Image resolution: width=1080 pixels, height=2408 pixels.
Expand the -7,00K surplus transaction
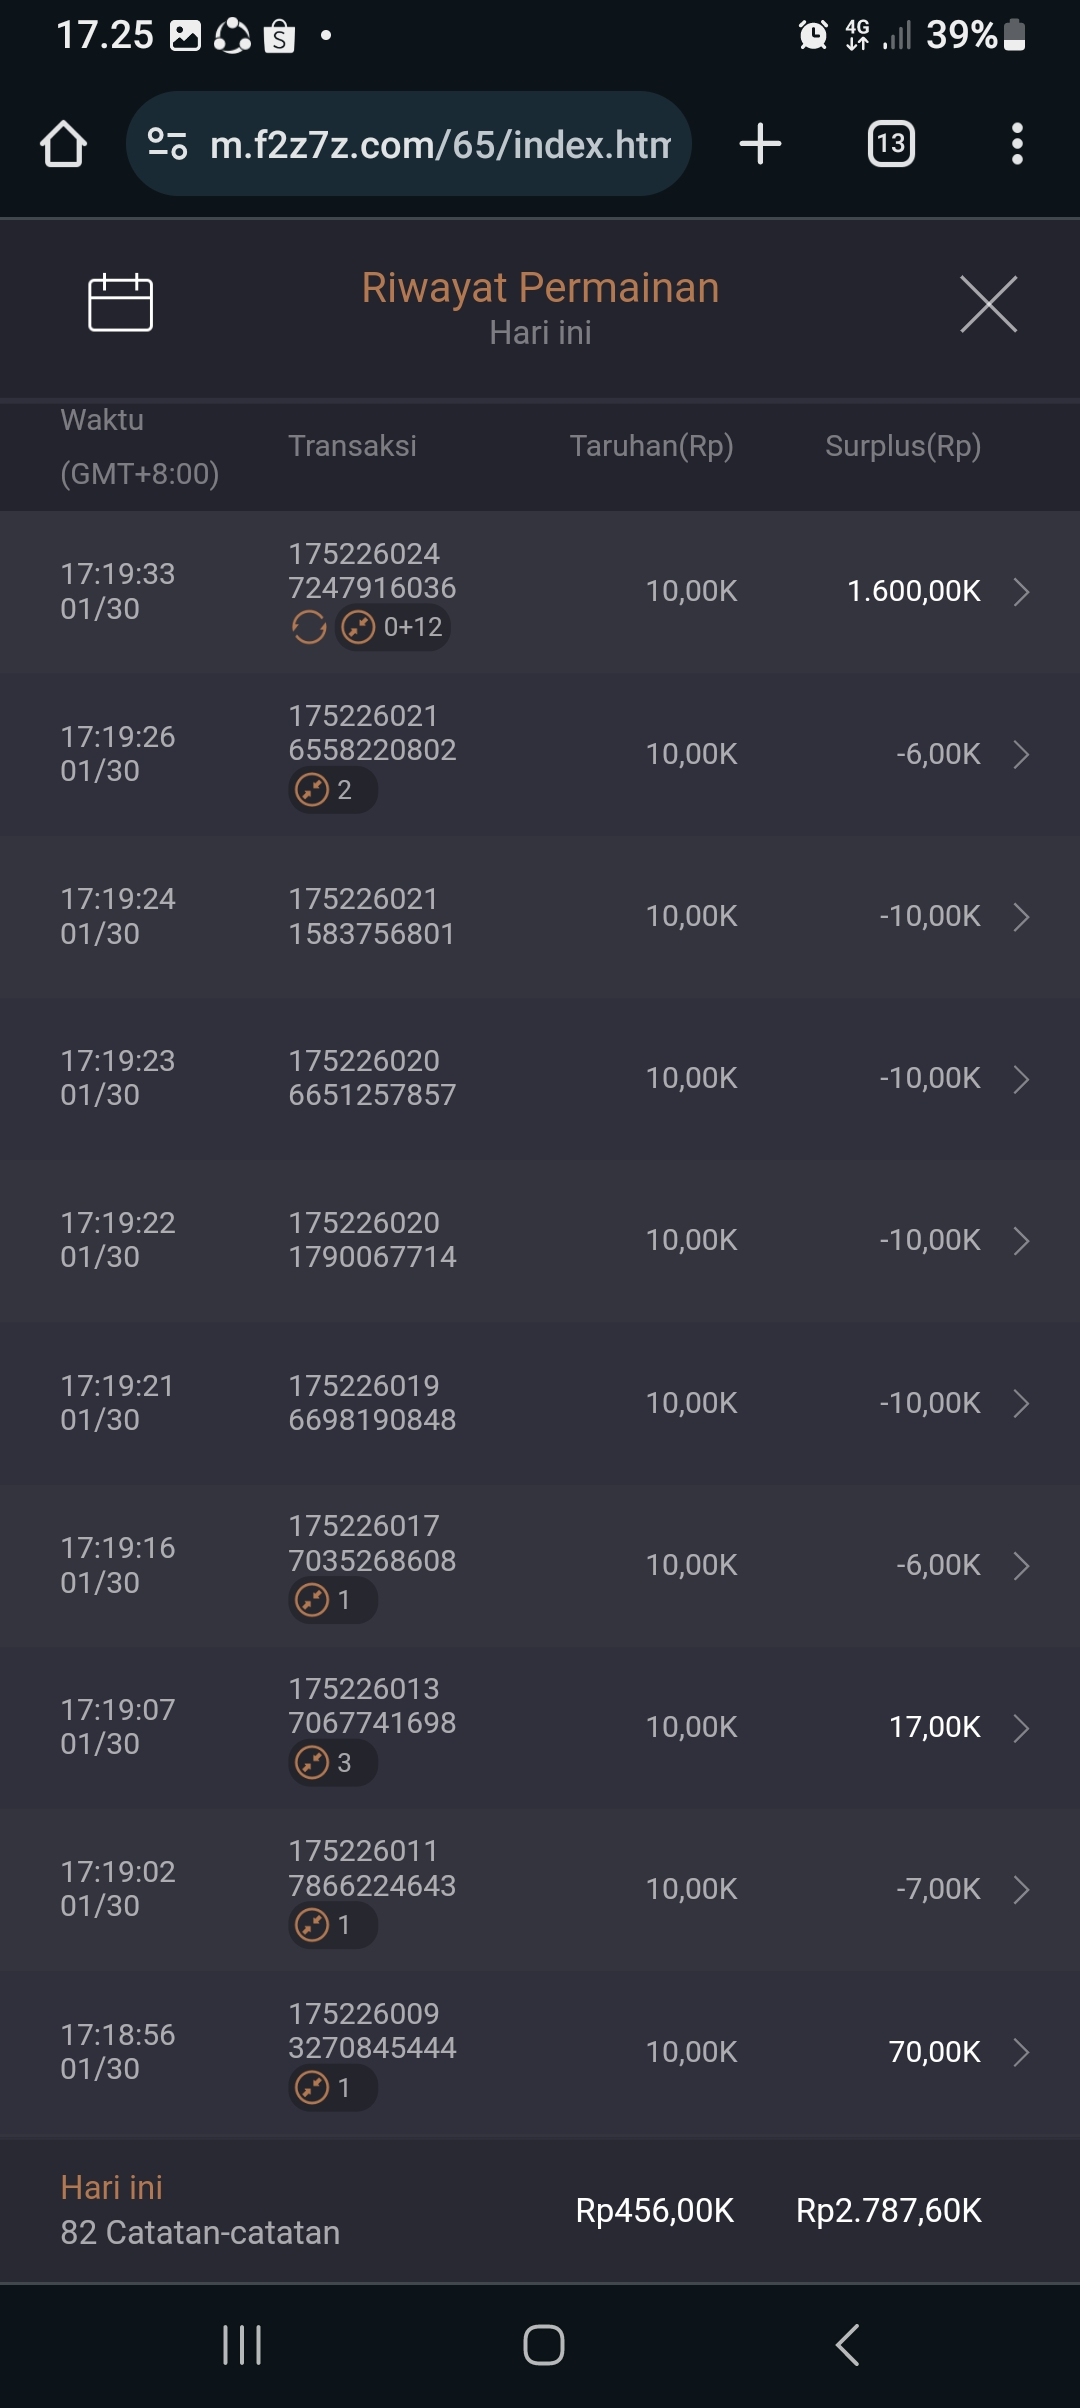pos(1021,1890)
